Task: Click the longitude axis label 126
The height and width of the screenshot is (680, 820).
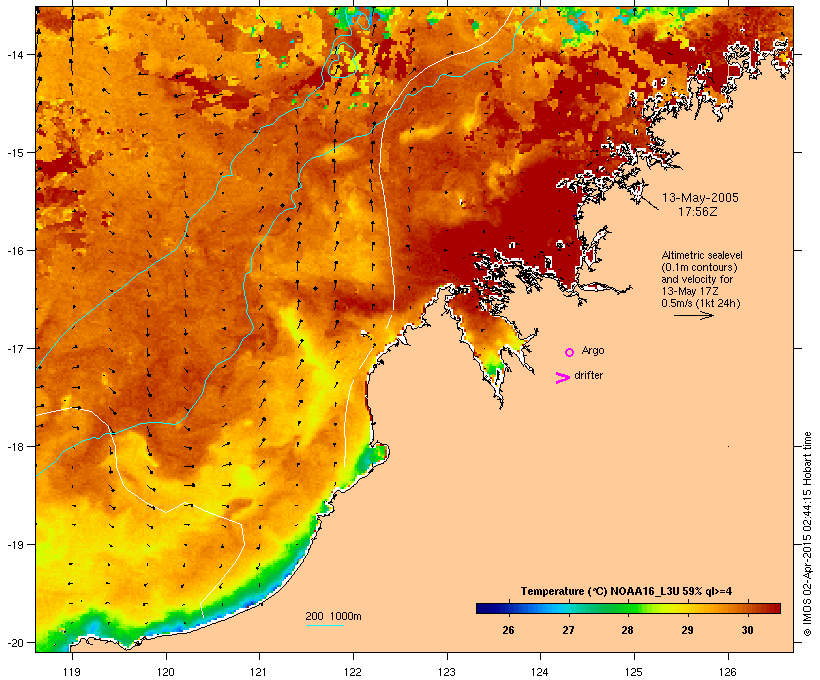Action: pyautogui.click(x=727, y=672)
